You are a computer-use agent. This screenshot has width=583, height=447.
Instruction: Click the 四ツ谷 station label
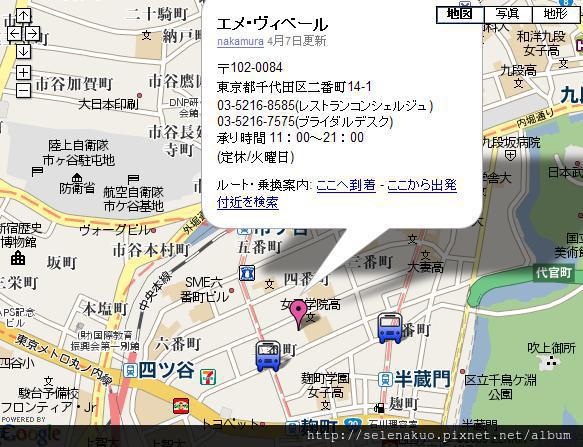167,370
